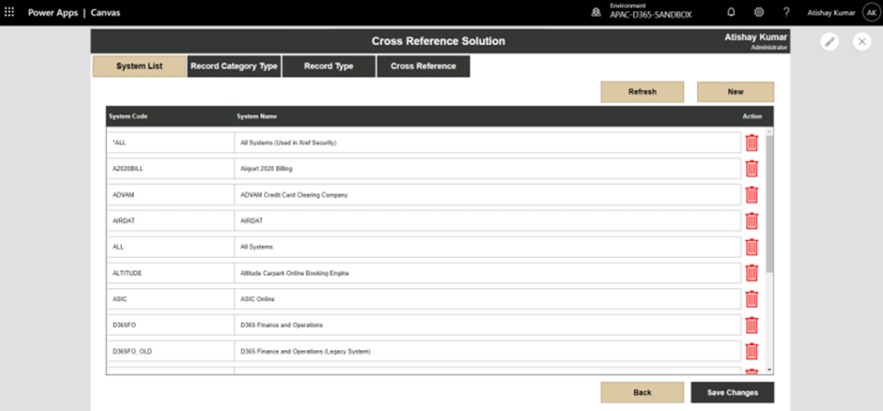Image resolution: width=883 pixels, height=411 pixels.
Task: Delete the D365FO_OLD row
Action: point(752,351)
